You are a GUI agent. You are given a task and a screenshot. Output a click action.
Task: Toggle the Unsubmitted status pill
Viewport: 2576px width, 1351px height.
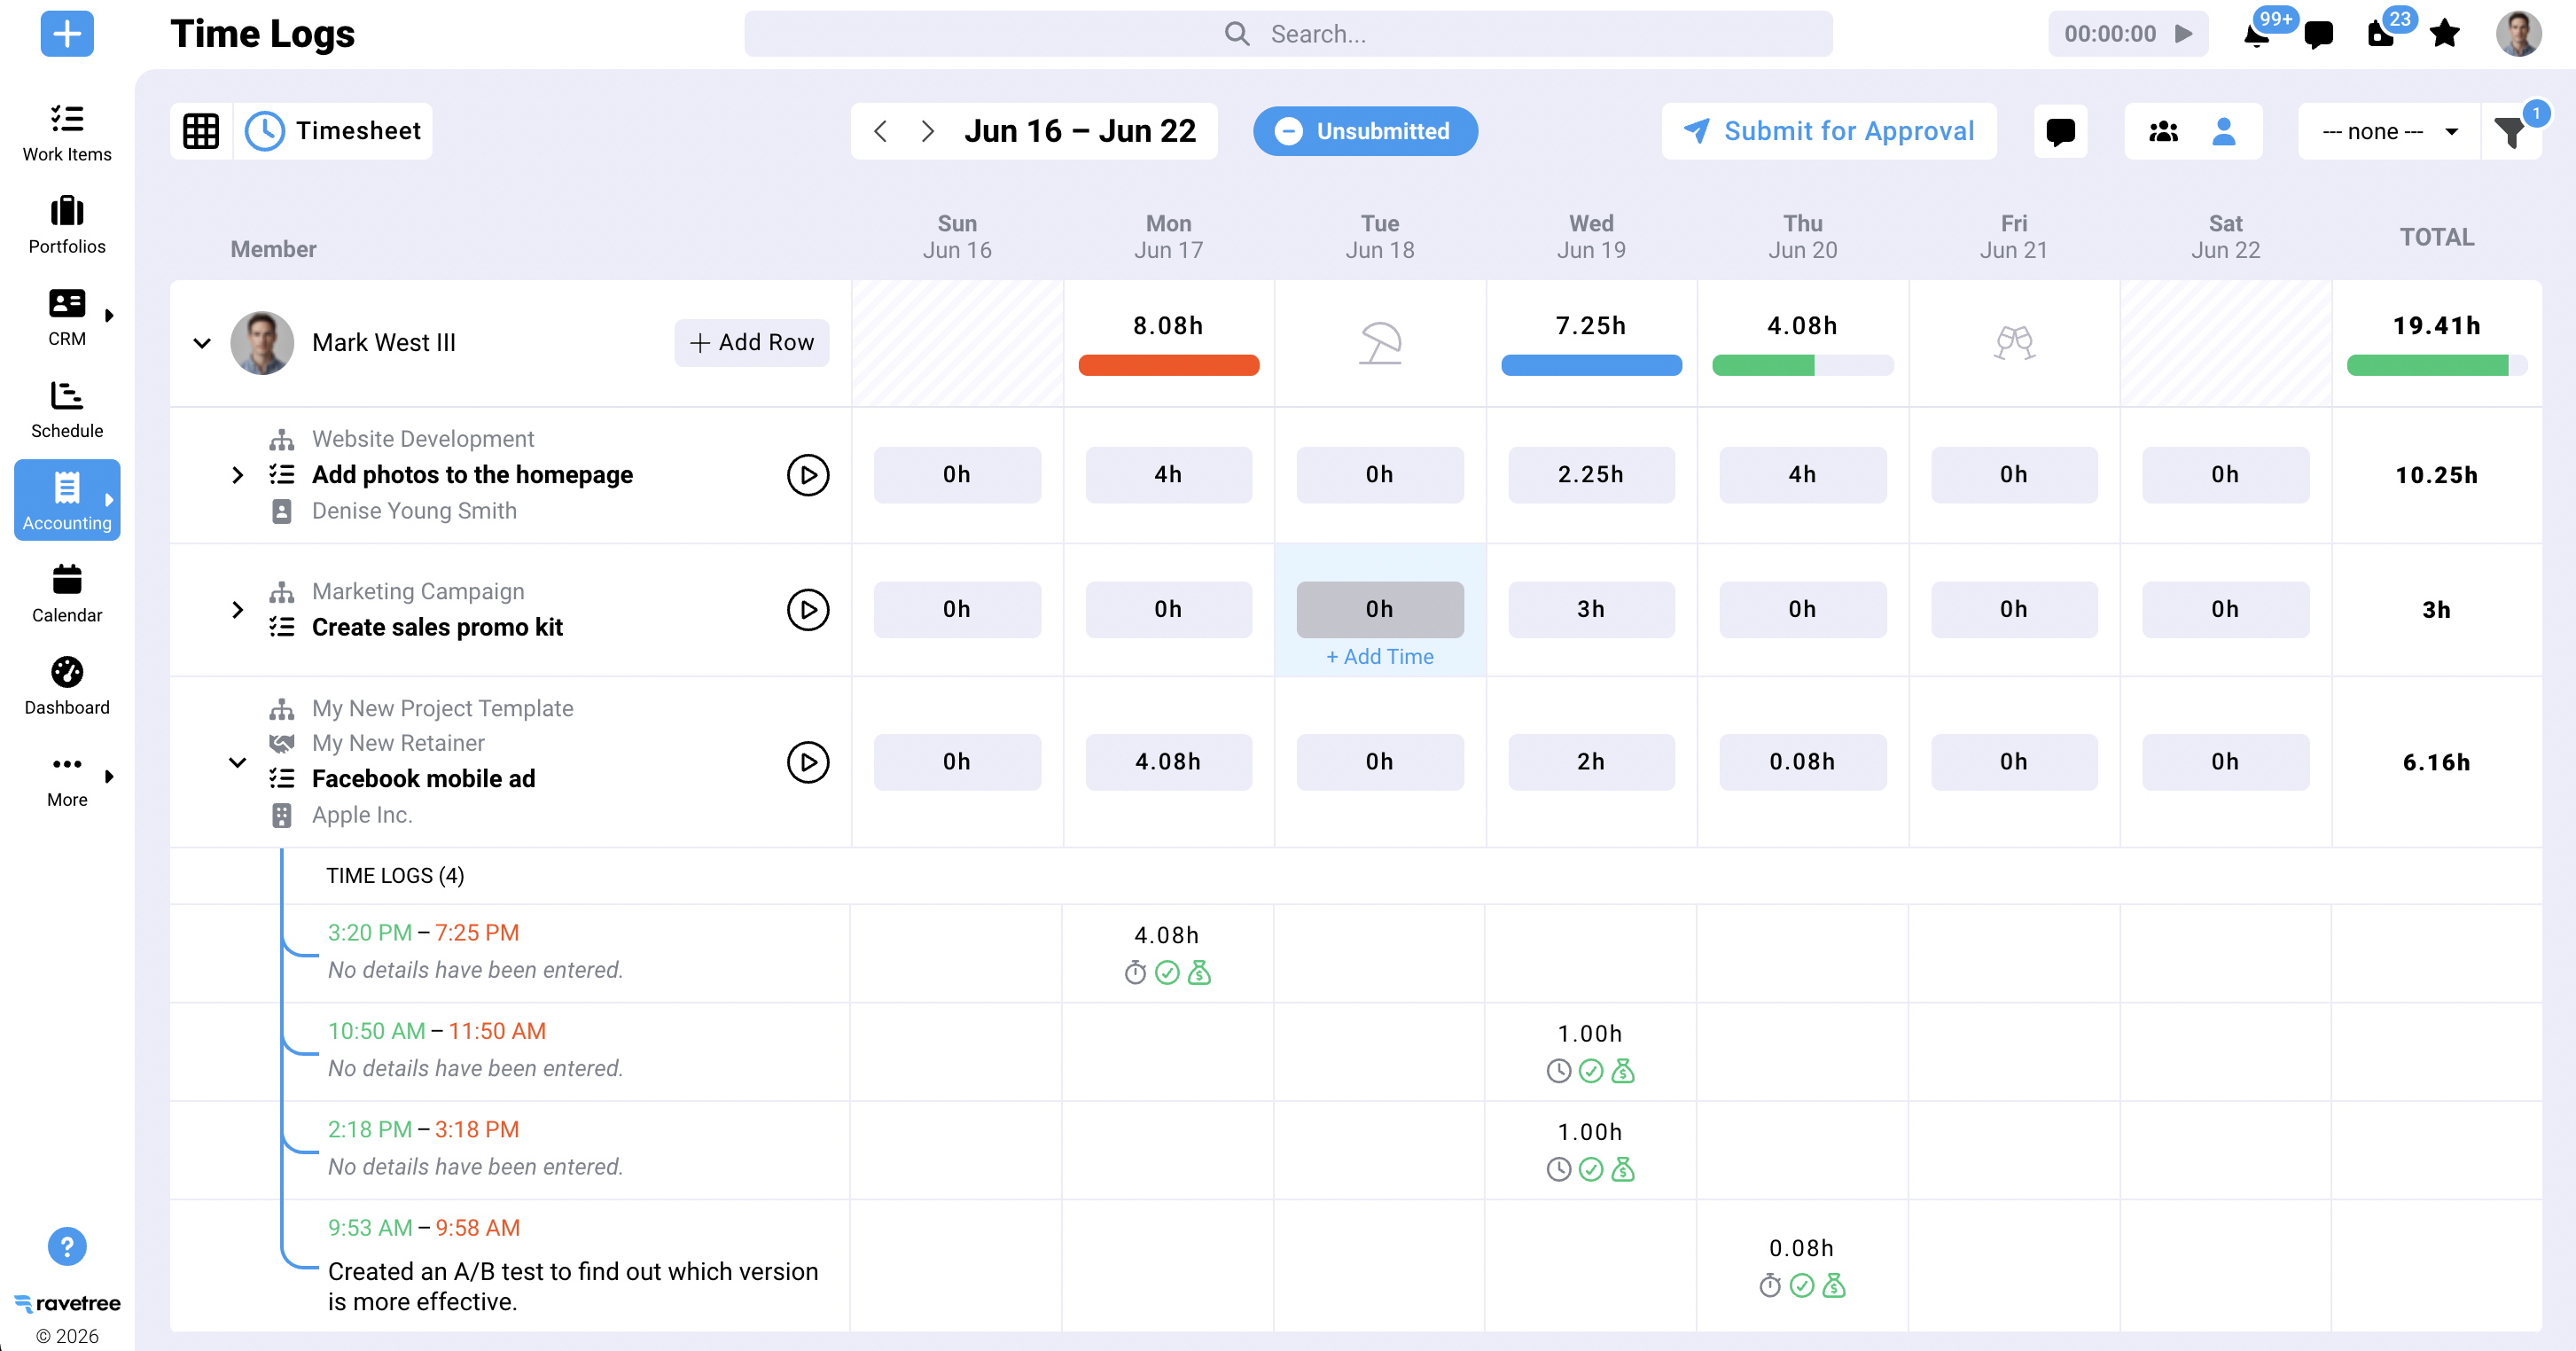[1364, 131]
